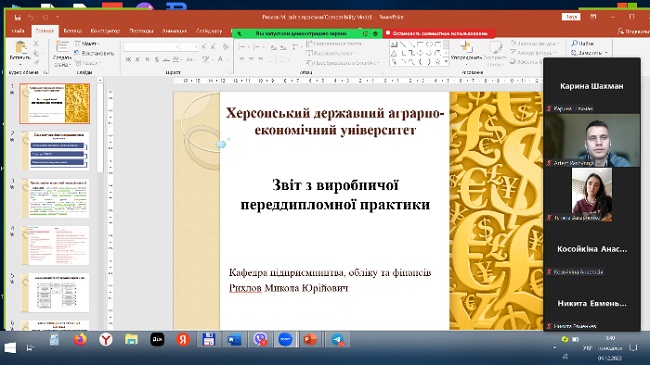Select slide 3 thumbnail in the slide panel
The height and width of the screenshot is (365, 650).
pyautogui.click(x=55, y=198)
